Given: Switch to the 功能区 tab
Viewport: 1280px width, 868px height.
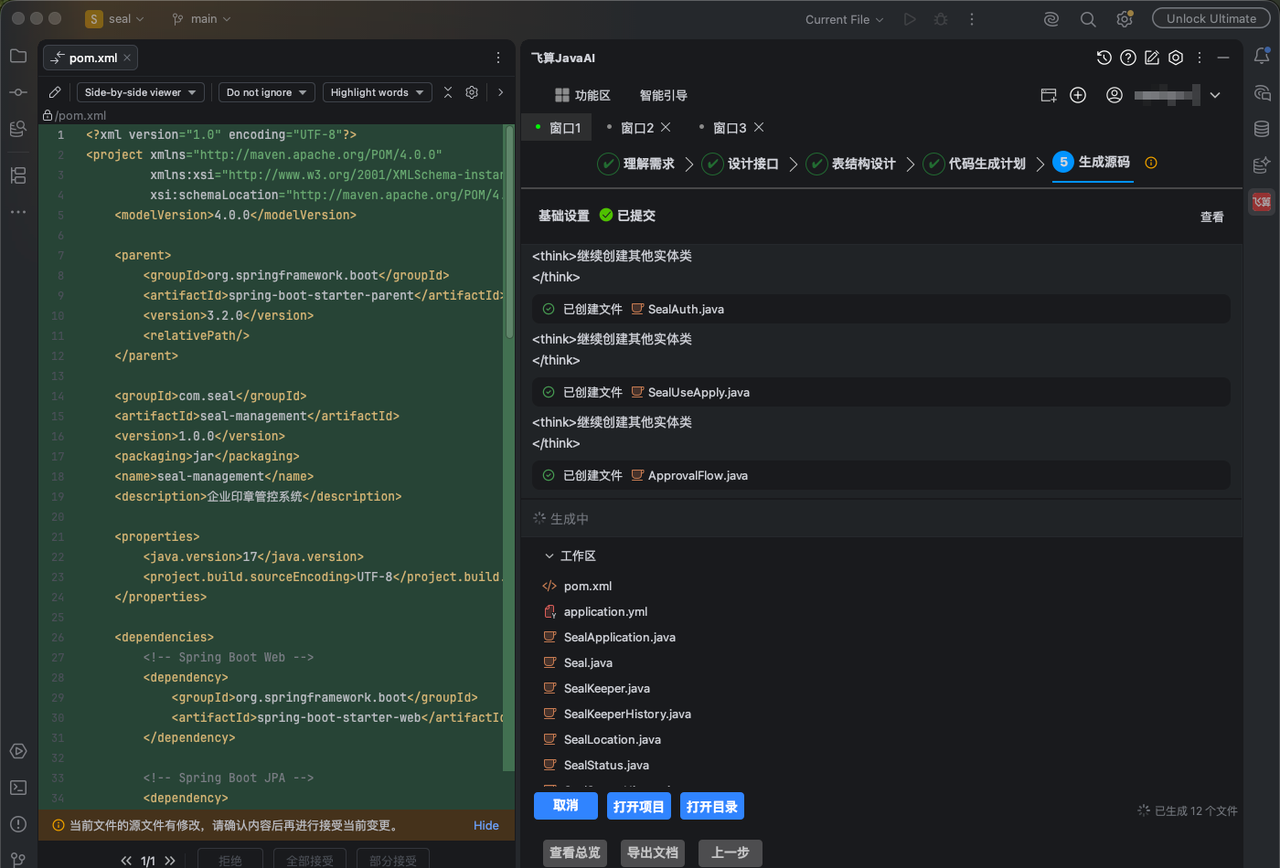Looking at the screenshot, I should point(582,95).
